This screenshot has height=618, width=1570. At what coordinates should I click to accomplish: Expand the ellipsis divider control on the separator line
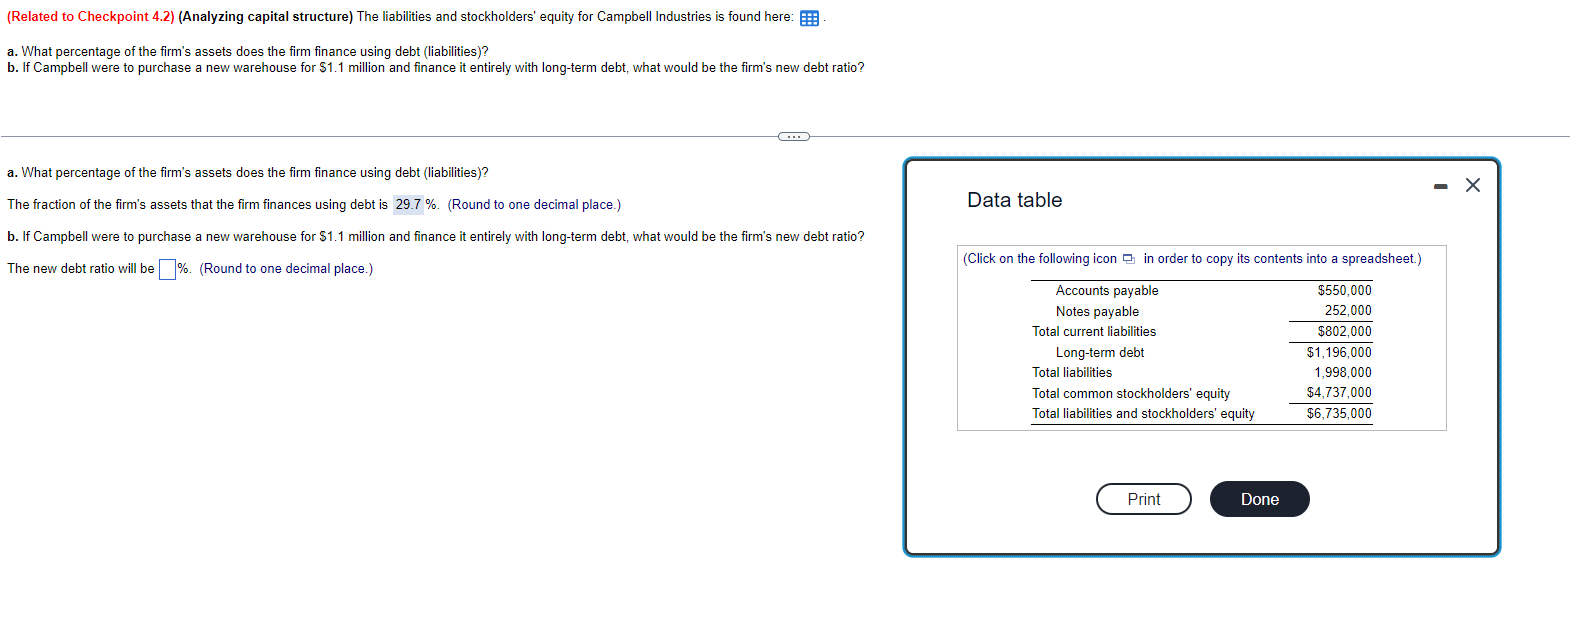coord(793,135)
